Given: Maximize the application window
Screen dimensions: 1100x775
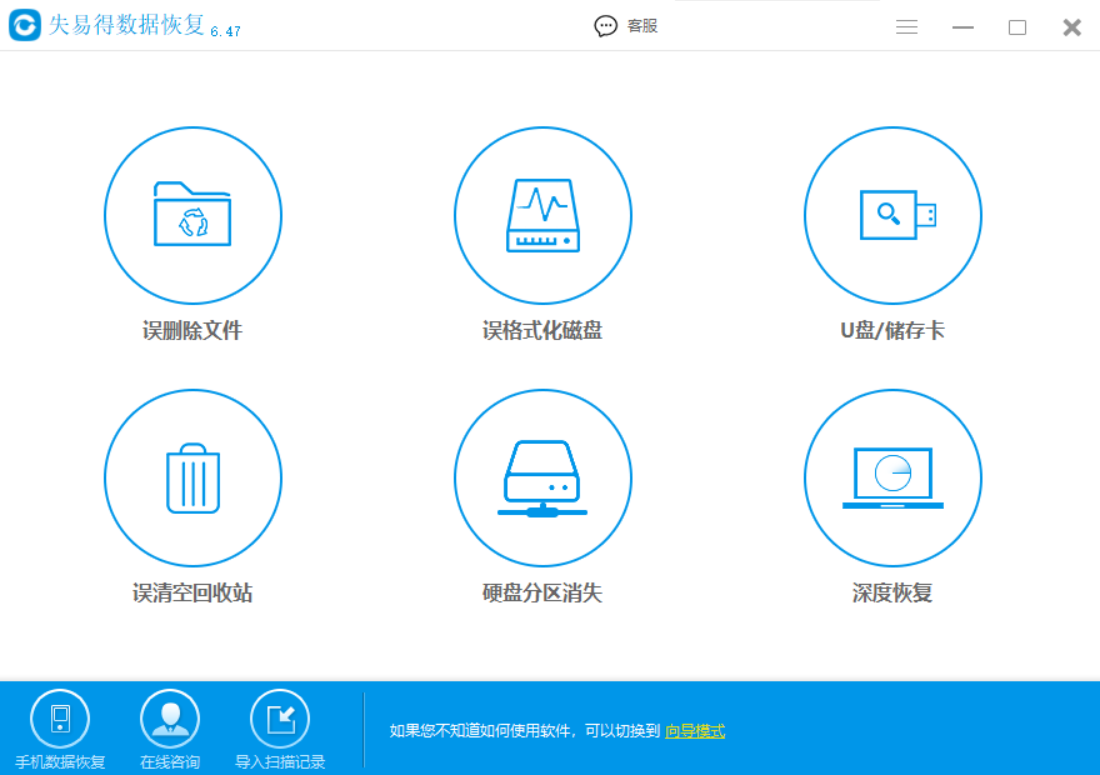Looking at the screenshot, I should click(1017, 27).
